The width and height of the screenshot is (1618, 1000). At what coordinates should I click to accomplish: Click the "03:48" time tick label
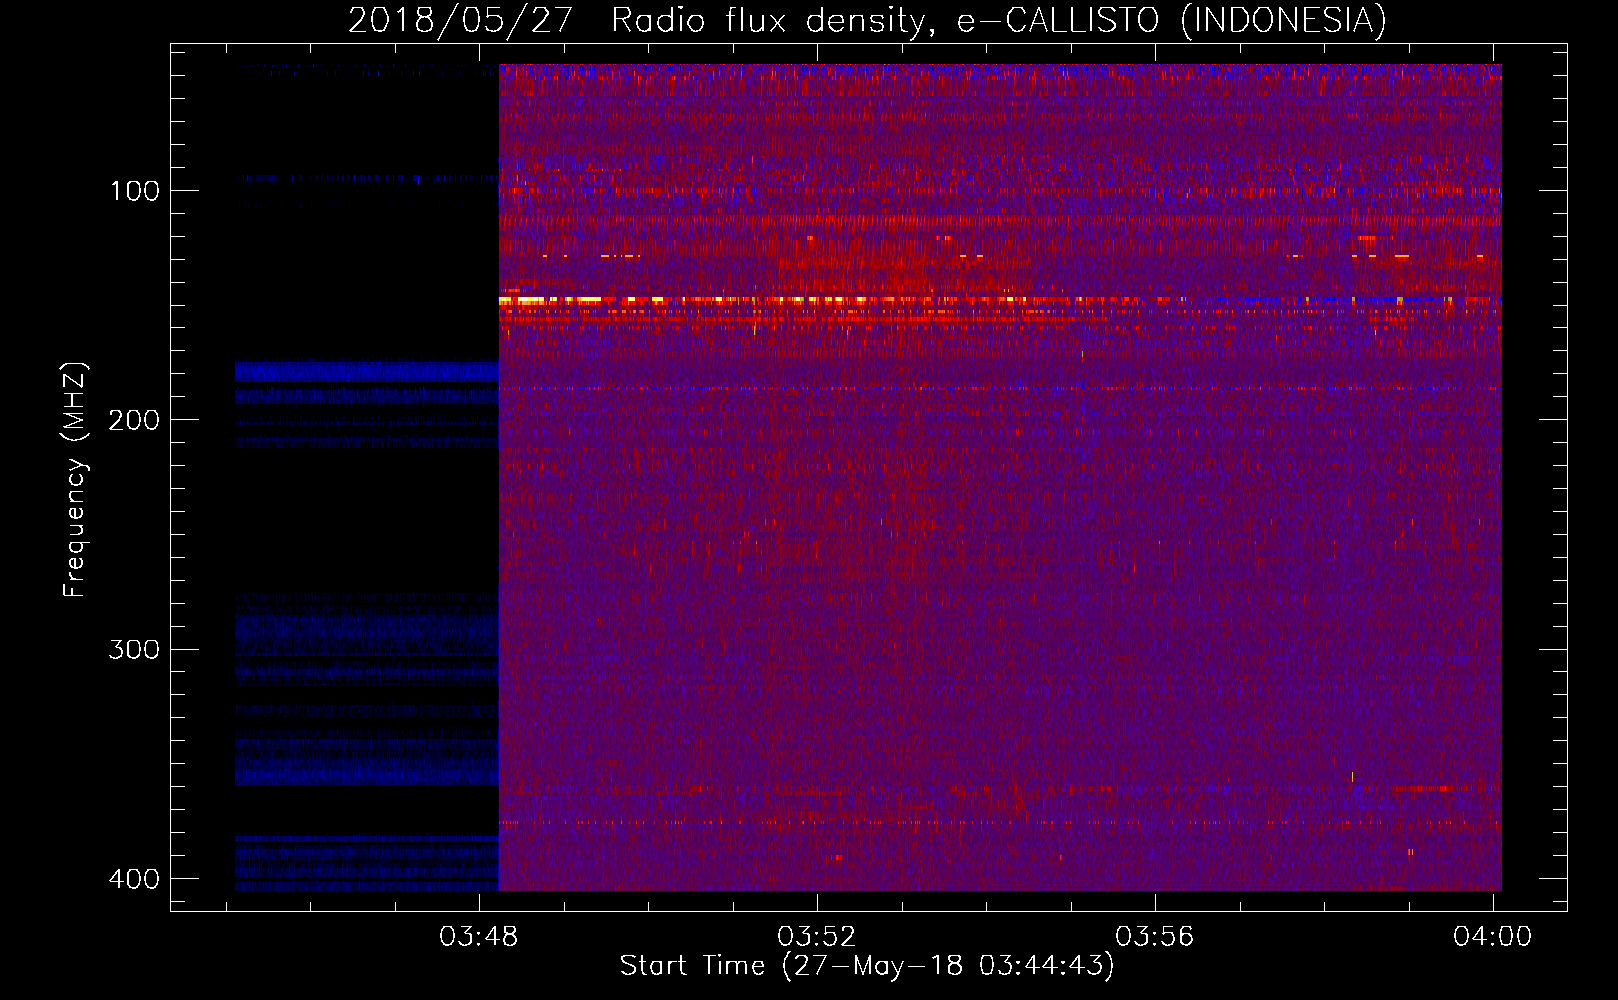pos(479,936)
